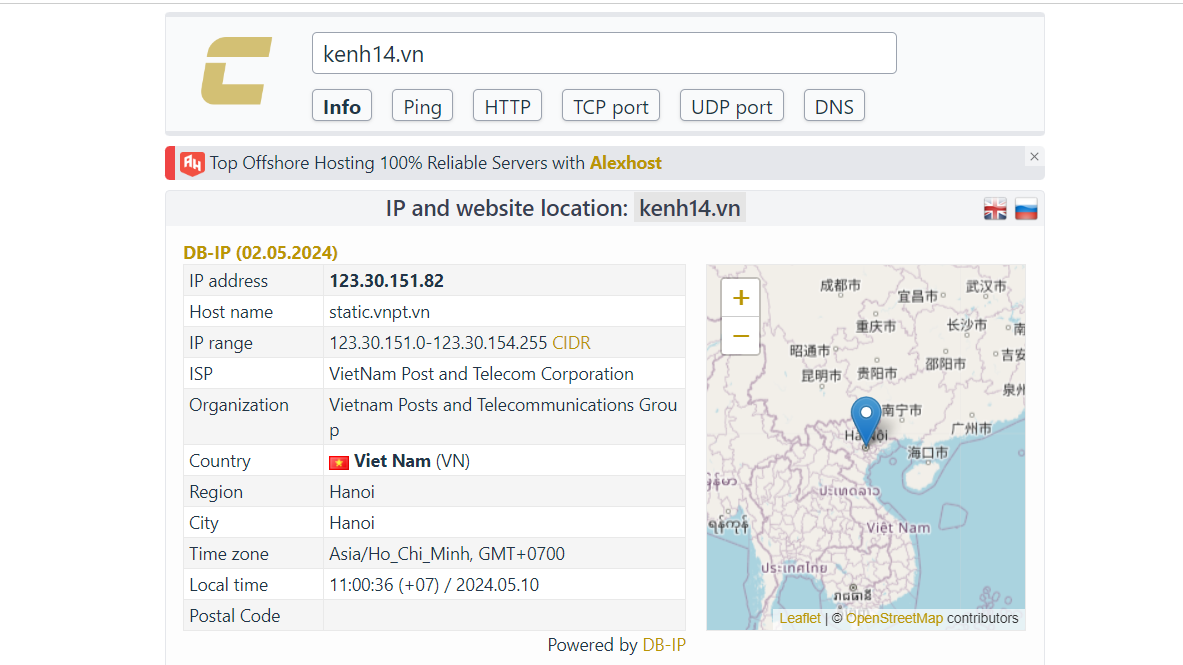Viewport: 1183px width, 665px height.
Task: Open the OpenStreetMap contributors link
Action: (894, 618)
